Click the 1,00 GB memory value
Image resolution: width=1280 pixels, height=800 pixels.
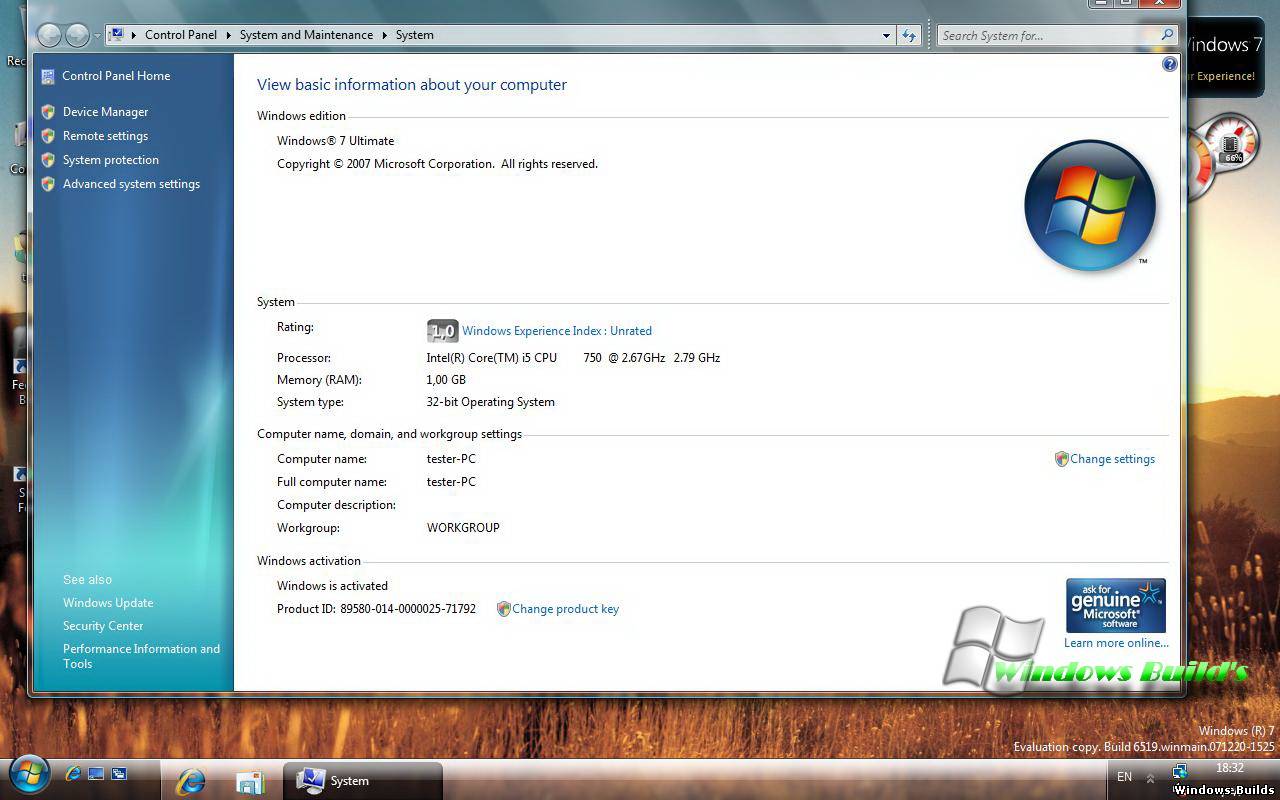[x=446, y=380]
